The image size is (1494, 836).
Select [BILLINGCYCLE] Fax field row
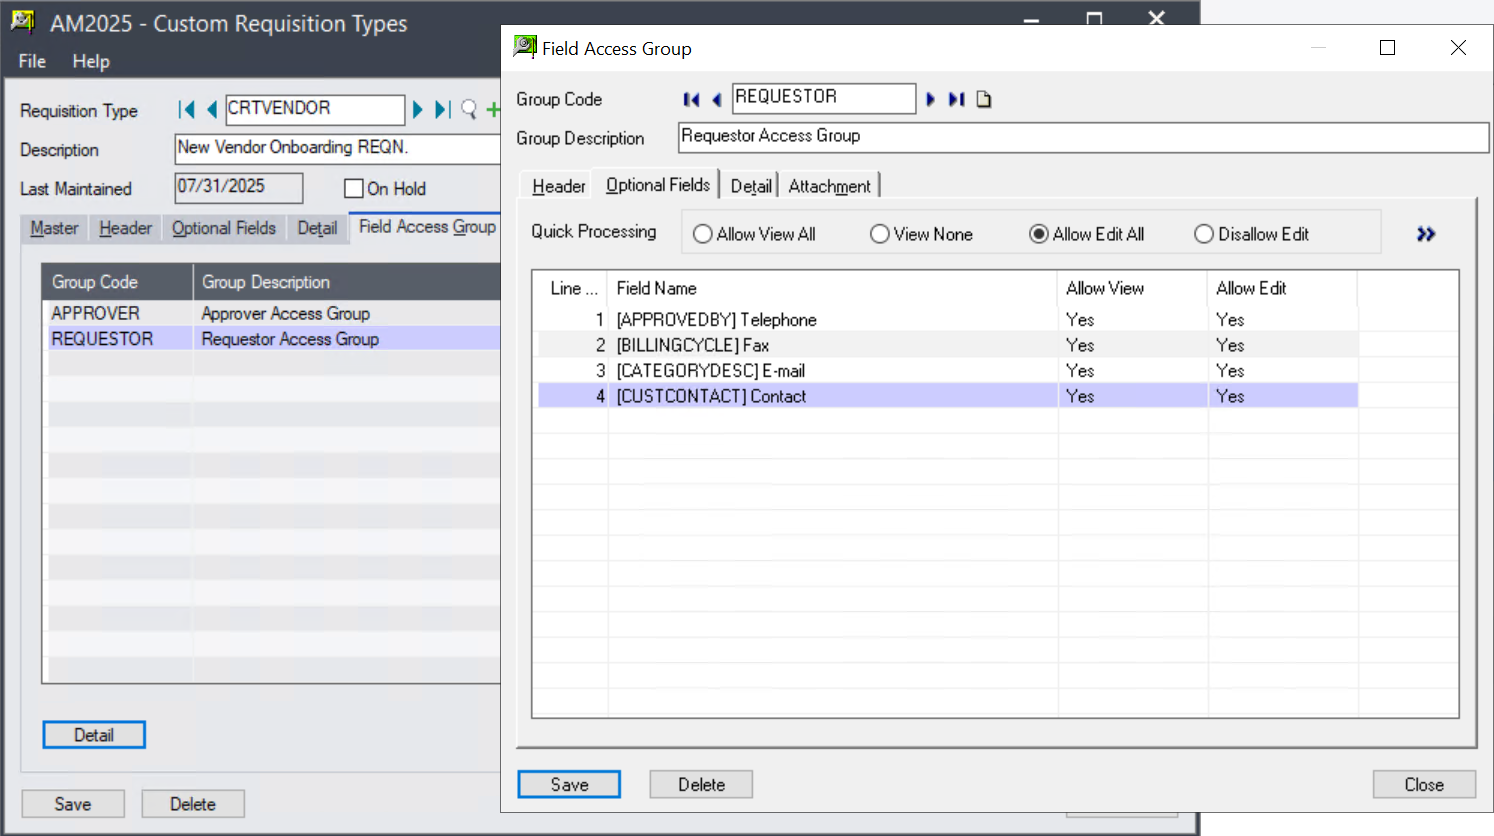(x=948, y=345)
